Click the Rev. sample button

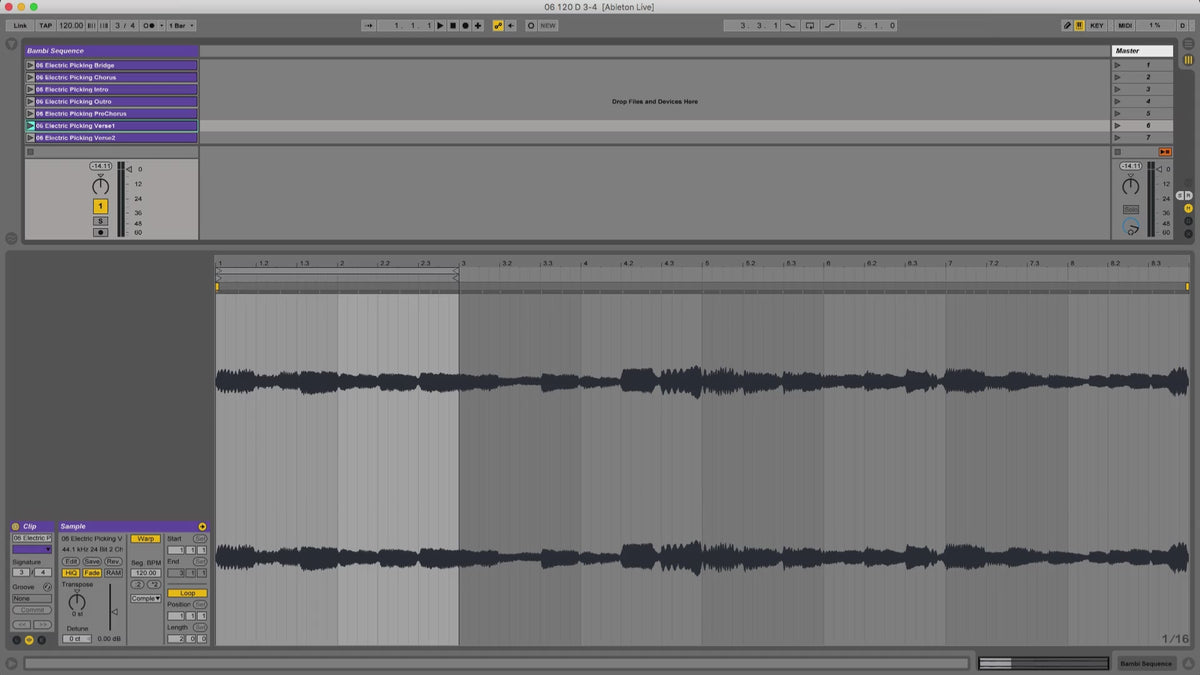[113, 561]
